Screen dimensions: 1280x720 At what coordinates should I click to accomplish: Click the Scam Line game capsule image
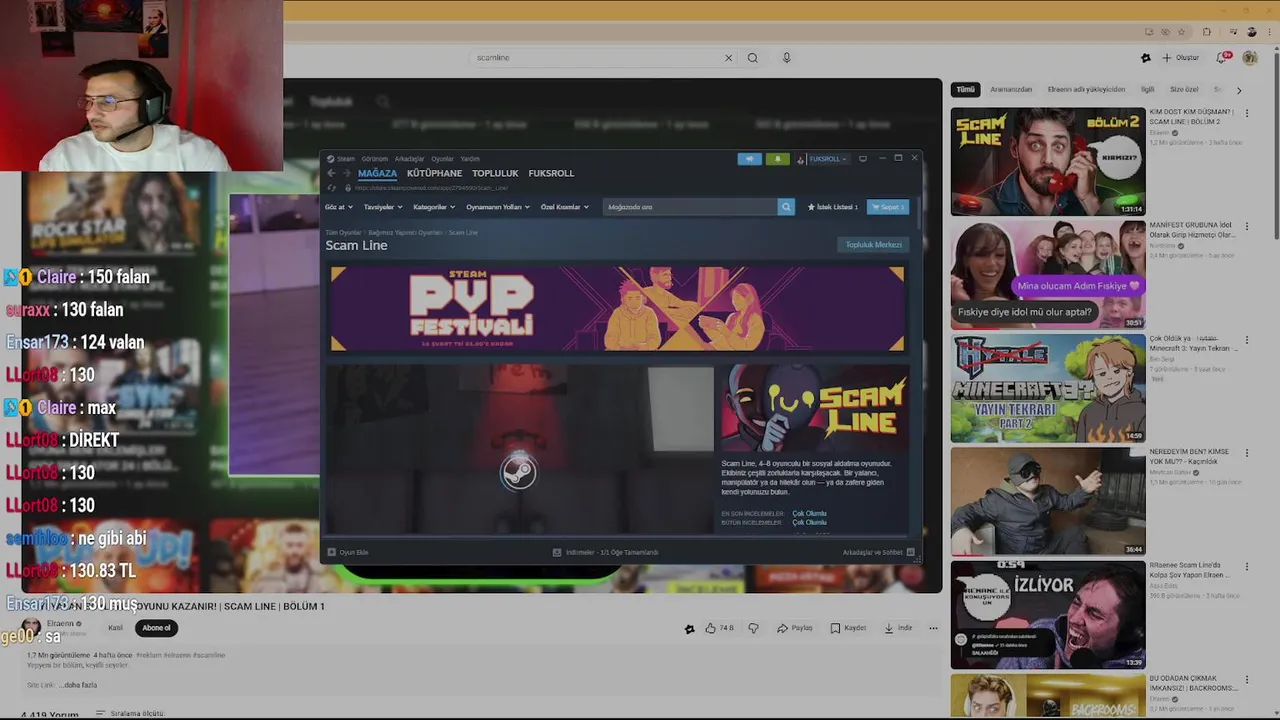click(x=814, y=408)
